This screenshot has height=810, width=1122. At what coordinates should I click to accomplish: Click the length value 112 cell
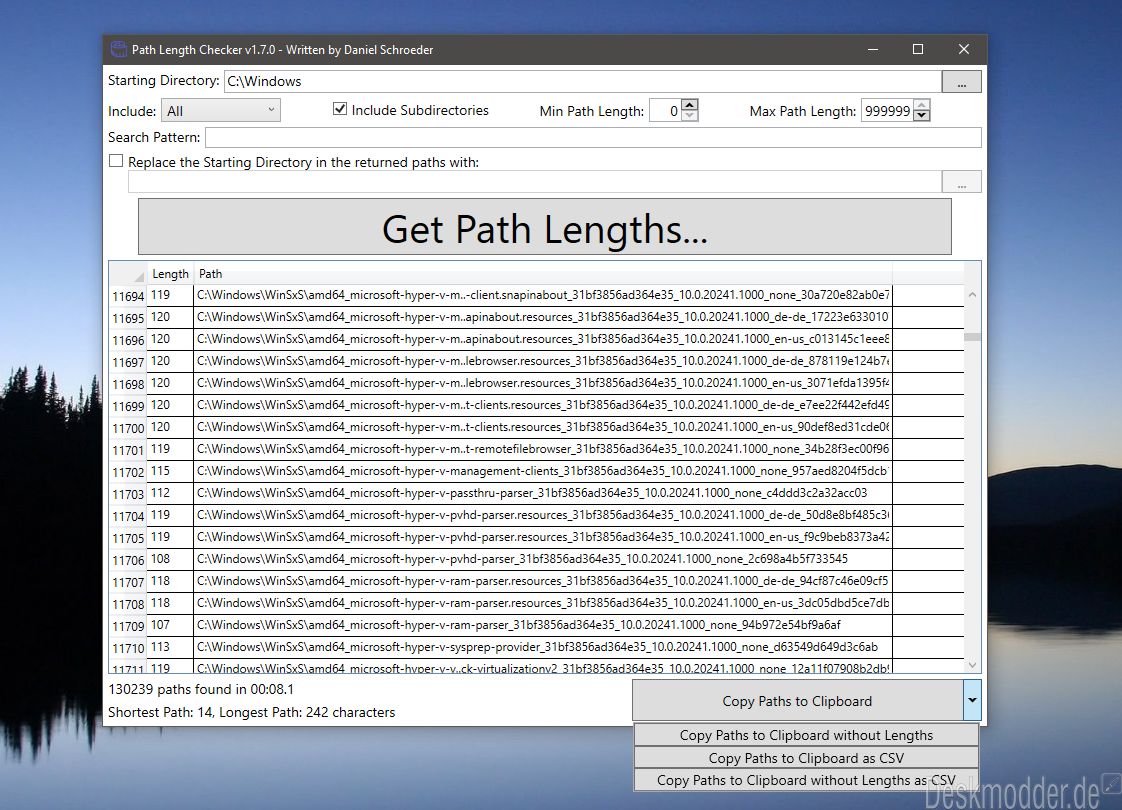click(x=170, y=493)
